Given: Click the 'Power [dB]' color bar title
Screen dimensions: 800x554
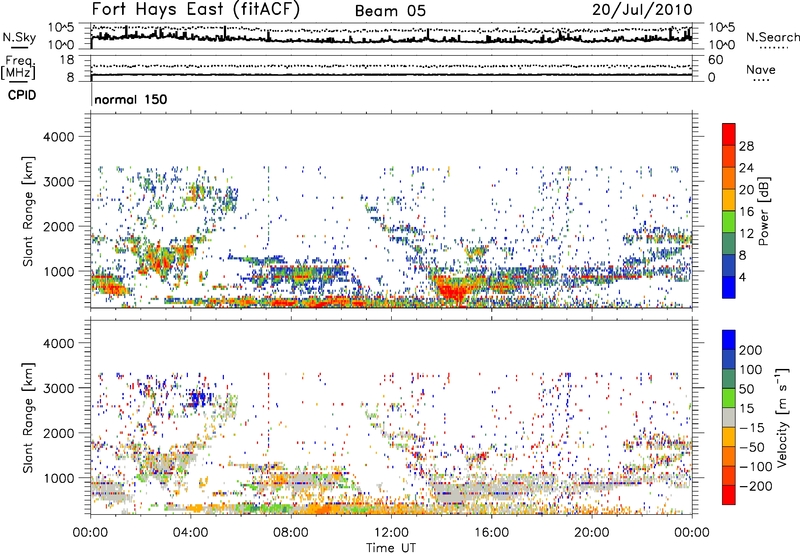Looking at the screenshot, I should pyautogui.click(x=763, y=211).
